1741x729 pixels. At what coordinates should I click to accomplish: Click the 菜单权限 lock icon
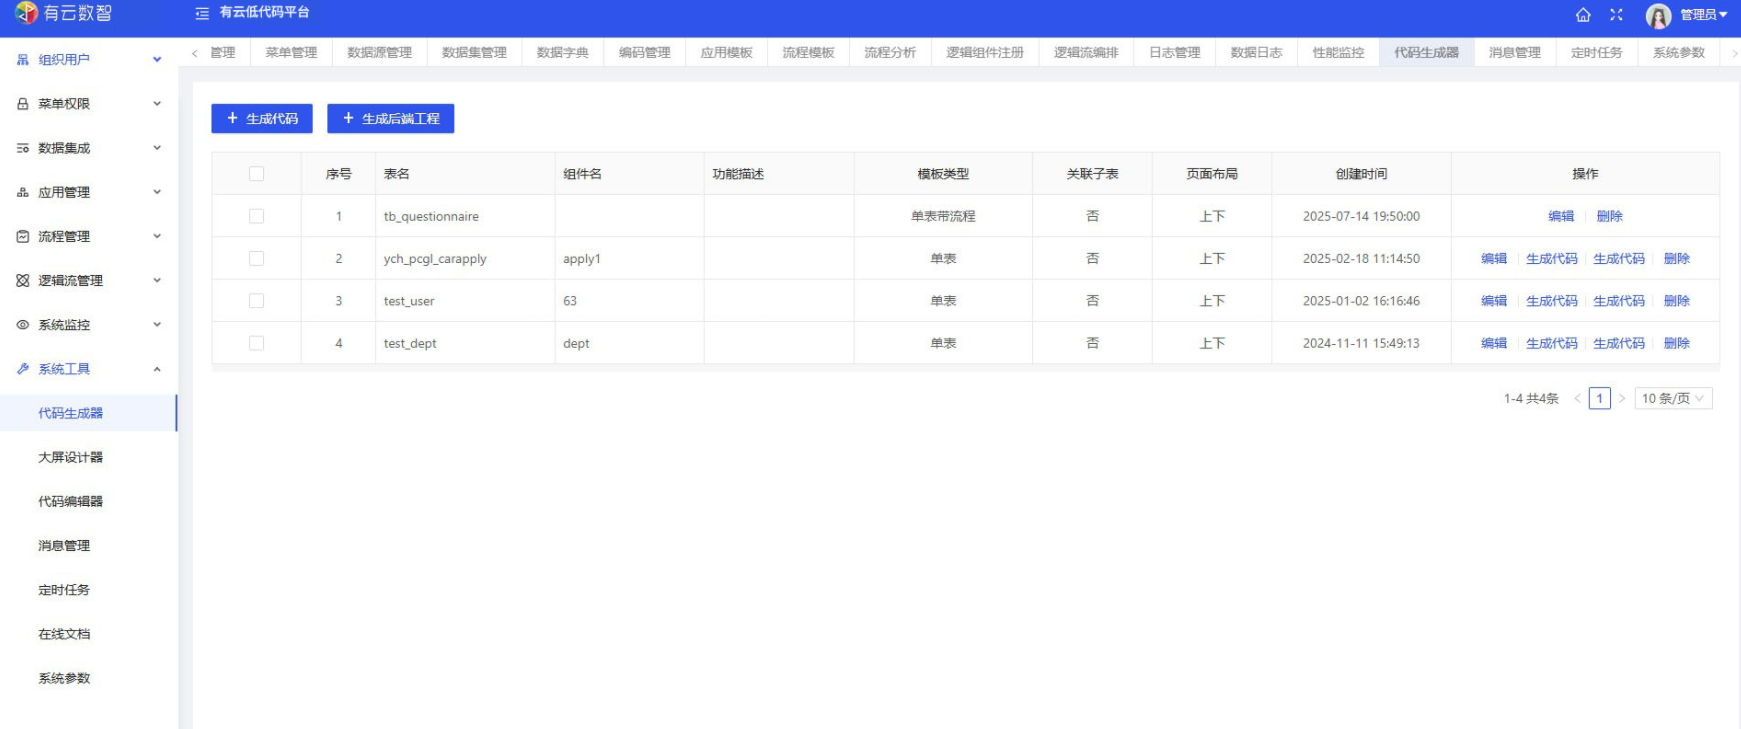tap(23, 104)
